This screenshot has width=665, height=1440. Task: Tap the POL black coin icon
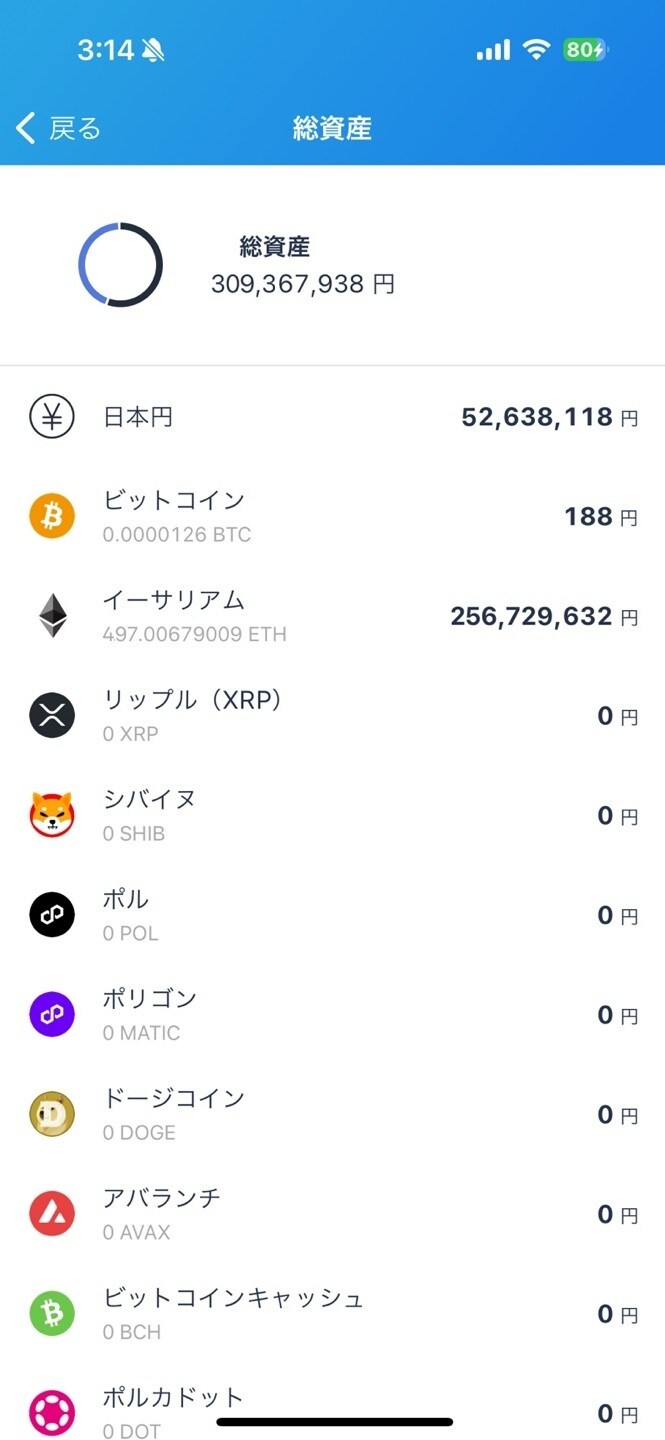pos(51,914)
